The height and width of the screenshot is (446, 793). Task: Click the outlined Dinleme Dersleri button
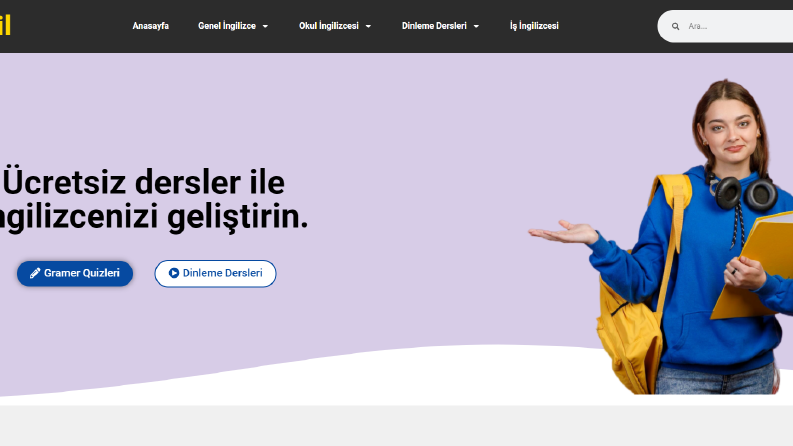(x=215, y=274)
